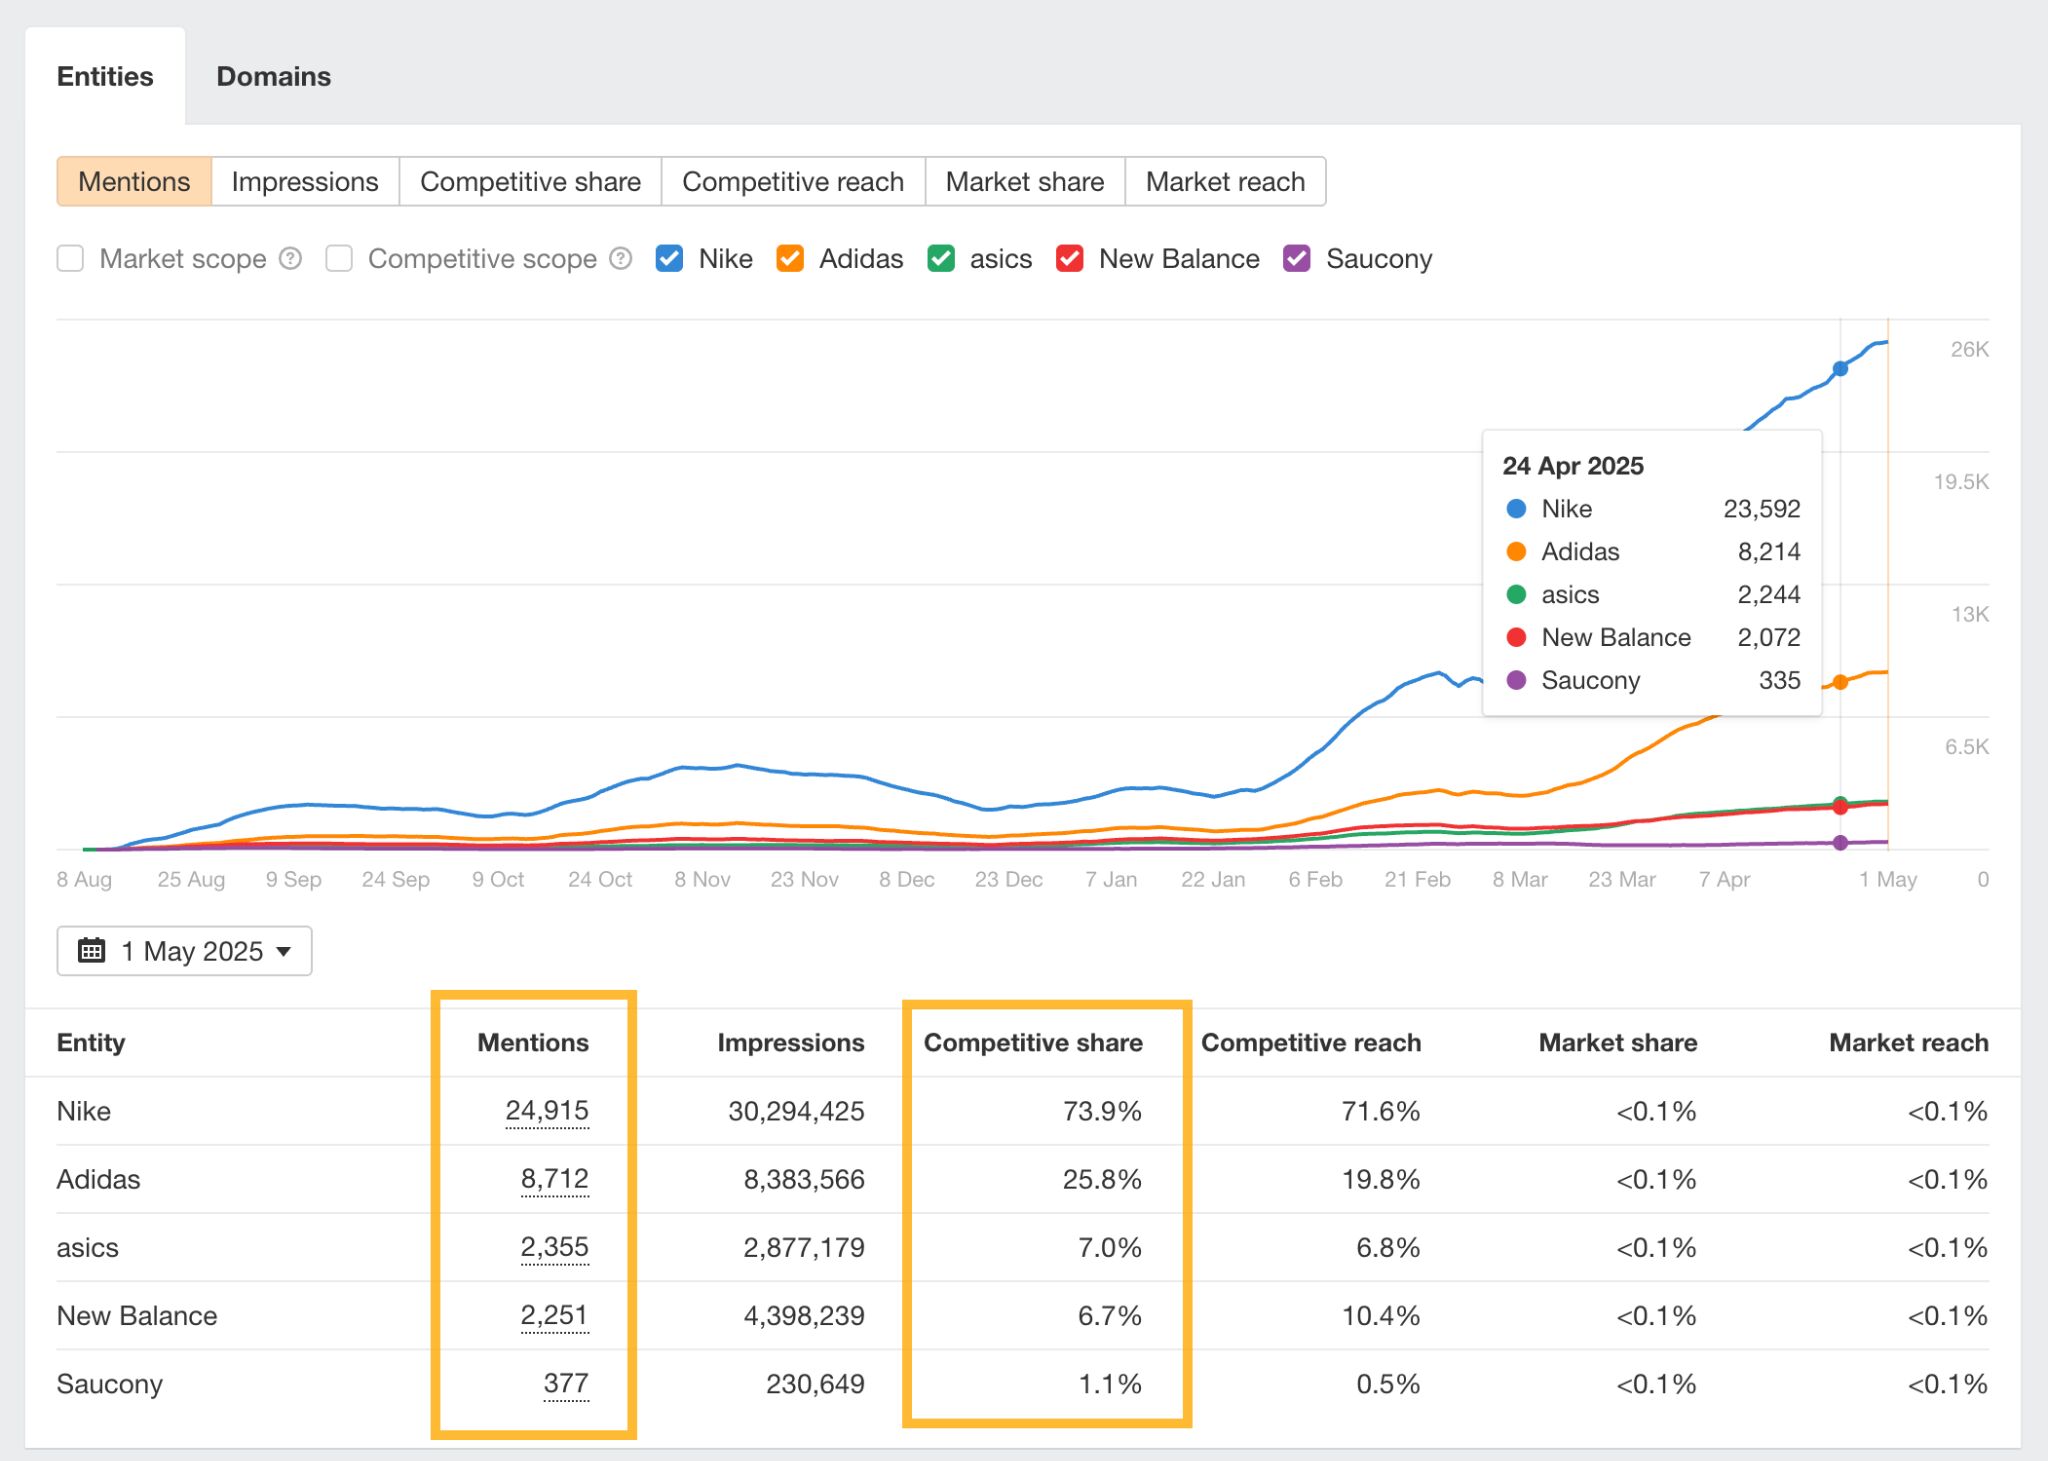2048x1461 pixels.
Task: Disable the Adidas checkbox
Action: pyautogui.click(x=790, y=258)
